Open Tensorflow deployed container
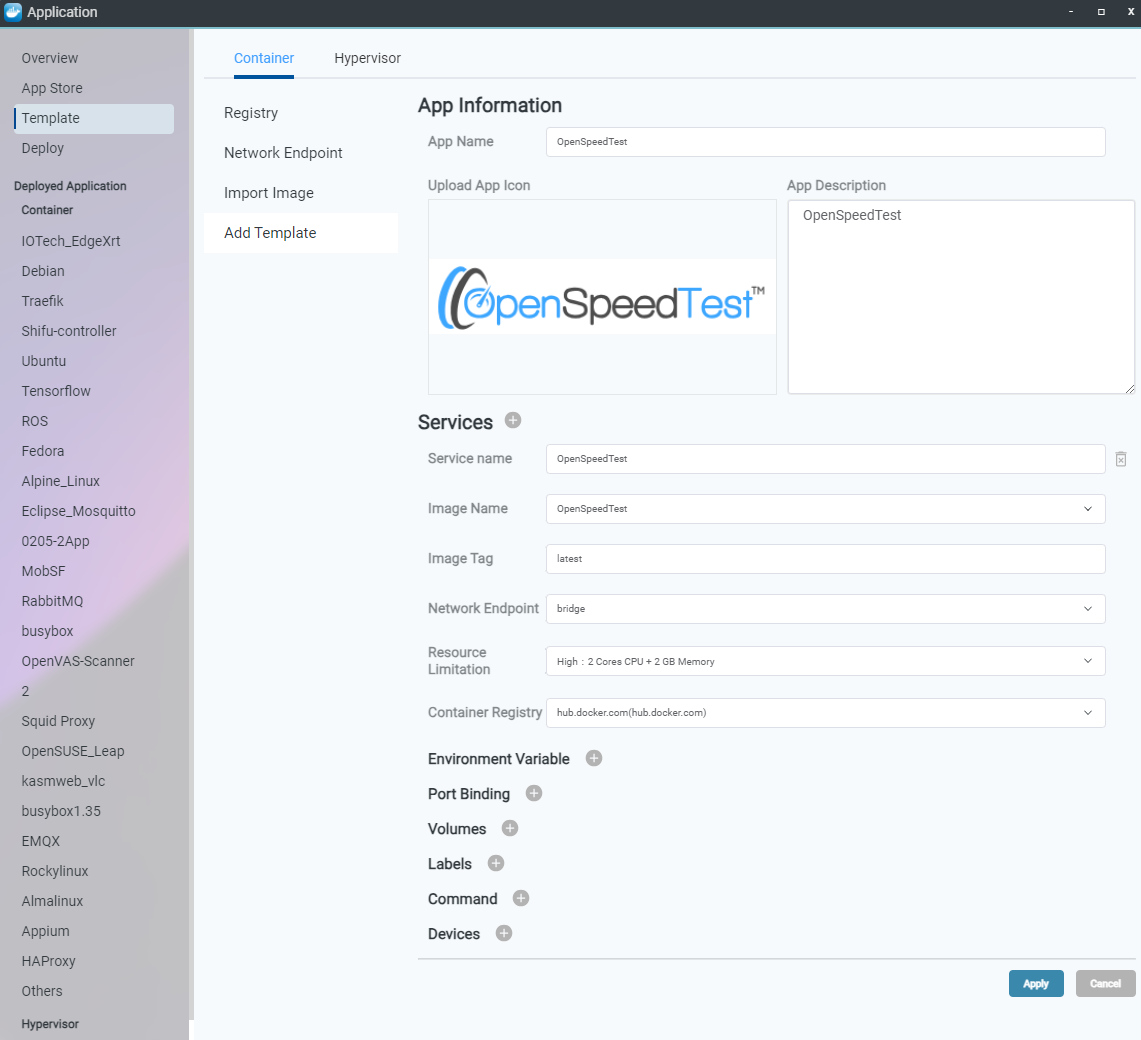Viewport: 1141px width, 1040px height. (x=56, y=391)
